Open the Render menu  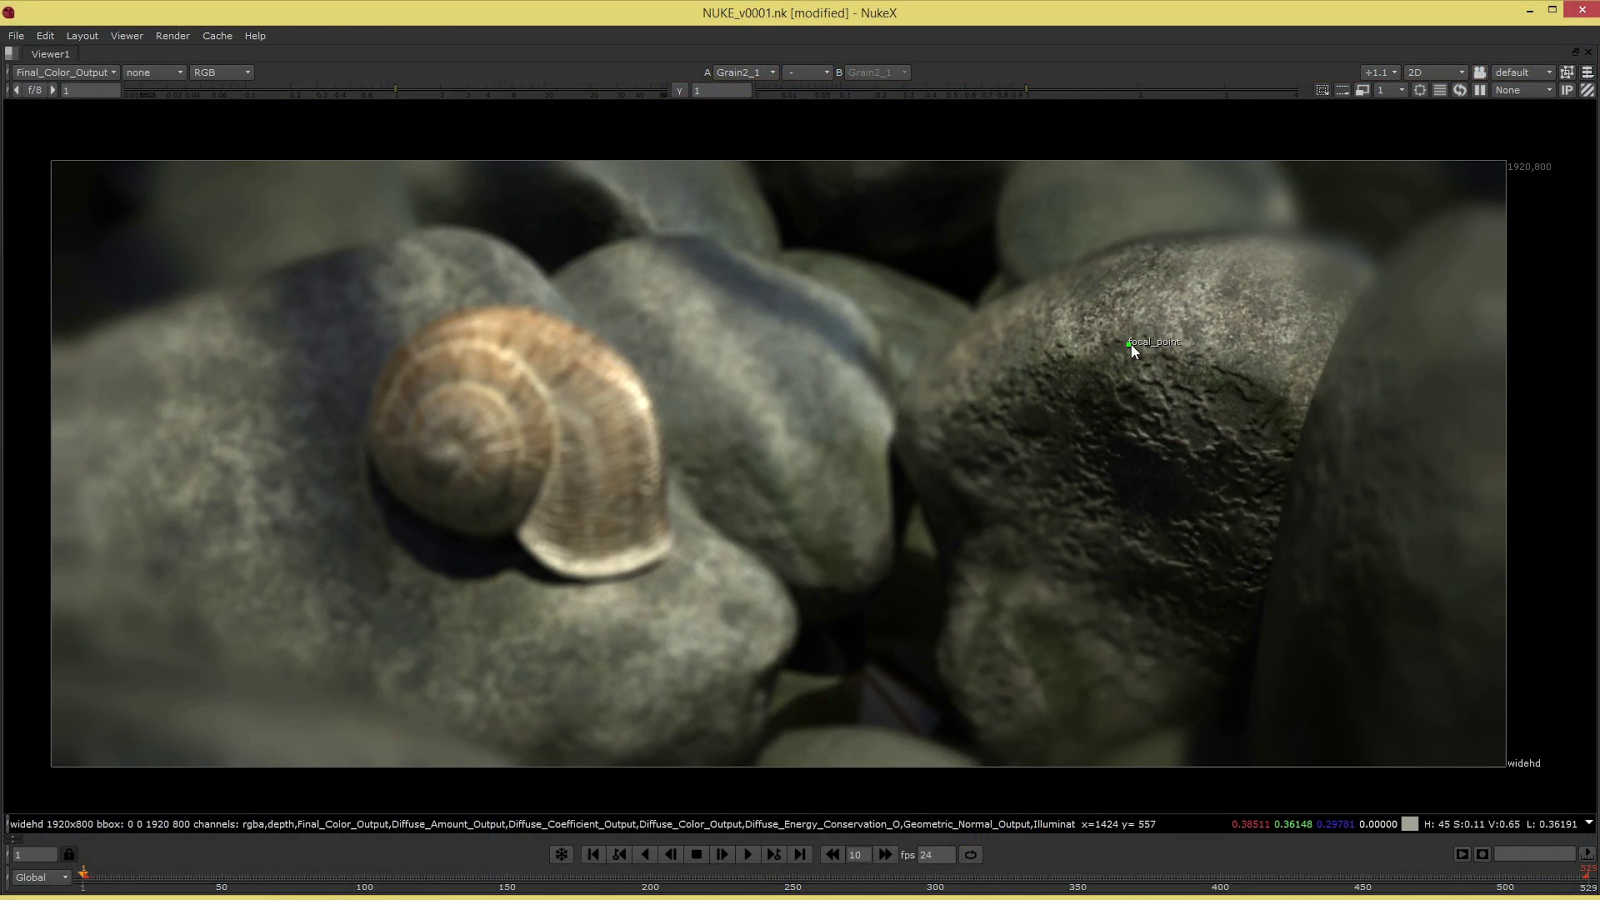172,36
